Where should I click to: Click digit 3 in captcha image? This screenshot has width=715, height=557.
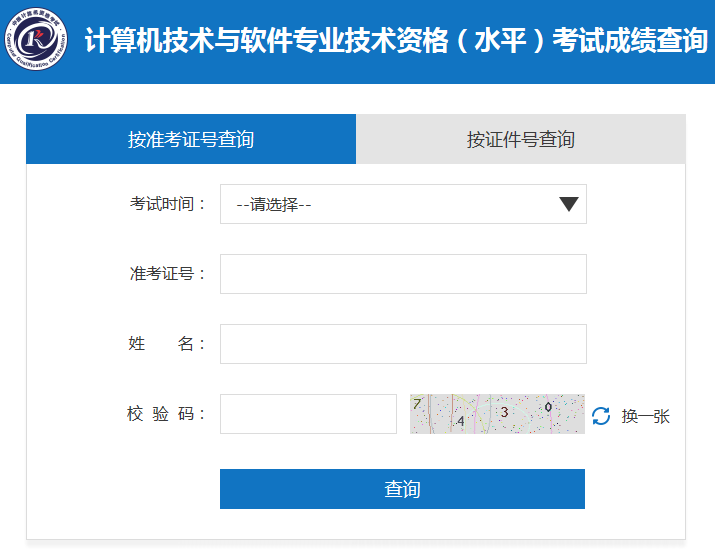[504, 412]
